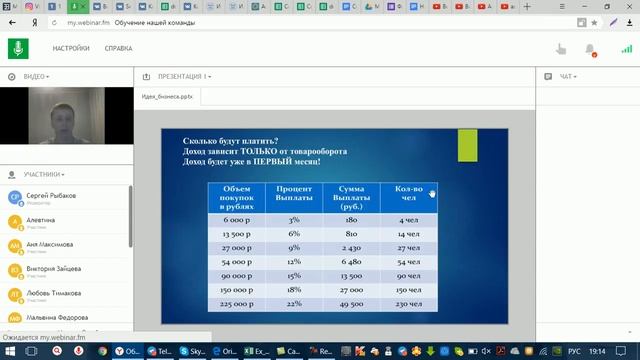Open the СПРАВКА menu
This screenshot has width=640, height=360.
pos(118,48)
